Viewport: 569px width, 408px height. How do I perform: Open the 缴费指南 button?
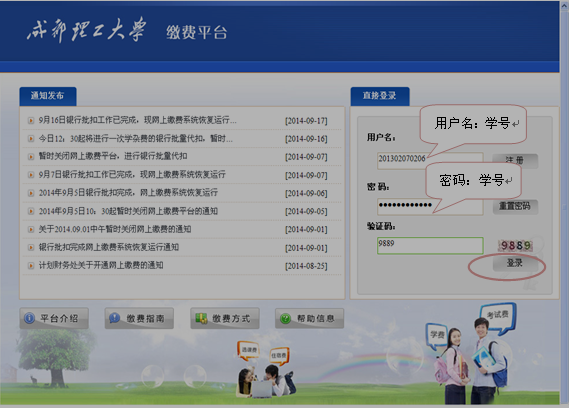pyautogui.click(x=139, y=318)
